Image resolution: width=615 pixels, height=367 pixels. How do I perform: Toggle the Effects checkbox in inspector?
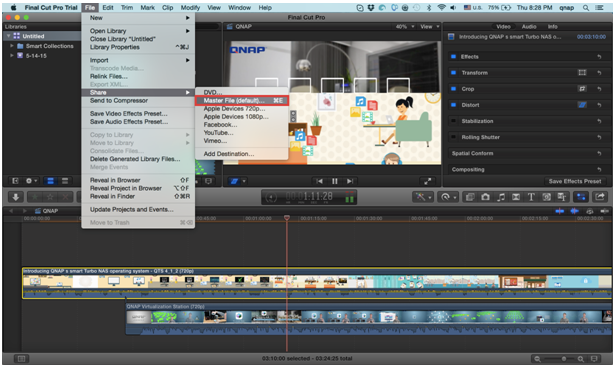453,56
